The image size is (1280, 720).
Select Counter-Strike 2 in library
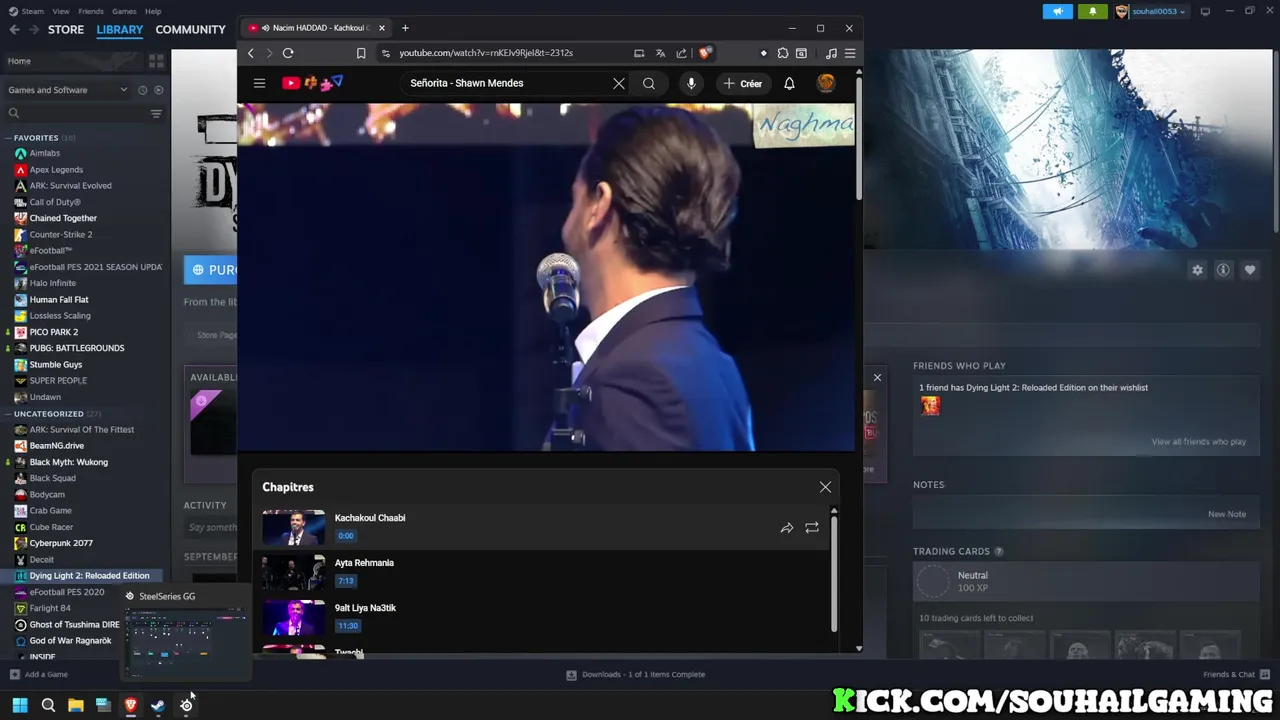point(60,235)
